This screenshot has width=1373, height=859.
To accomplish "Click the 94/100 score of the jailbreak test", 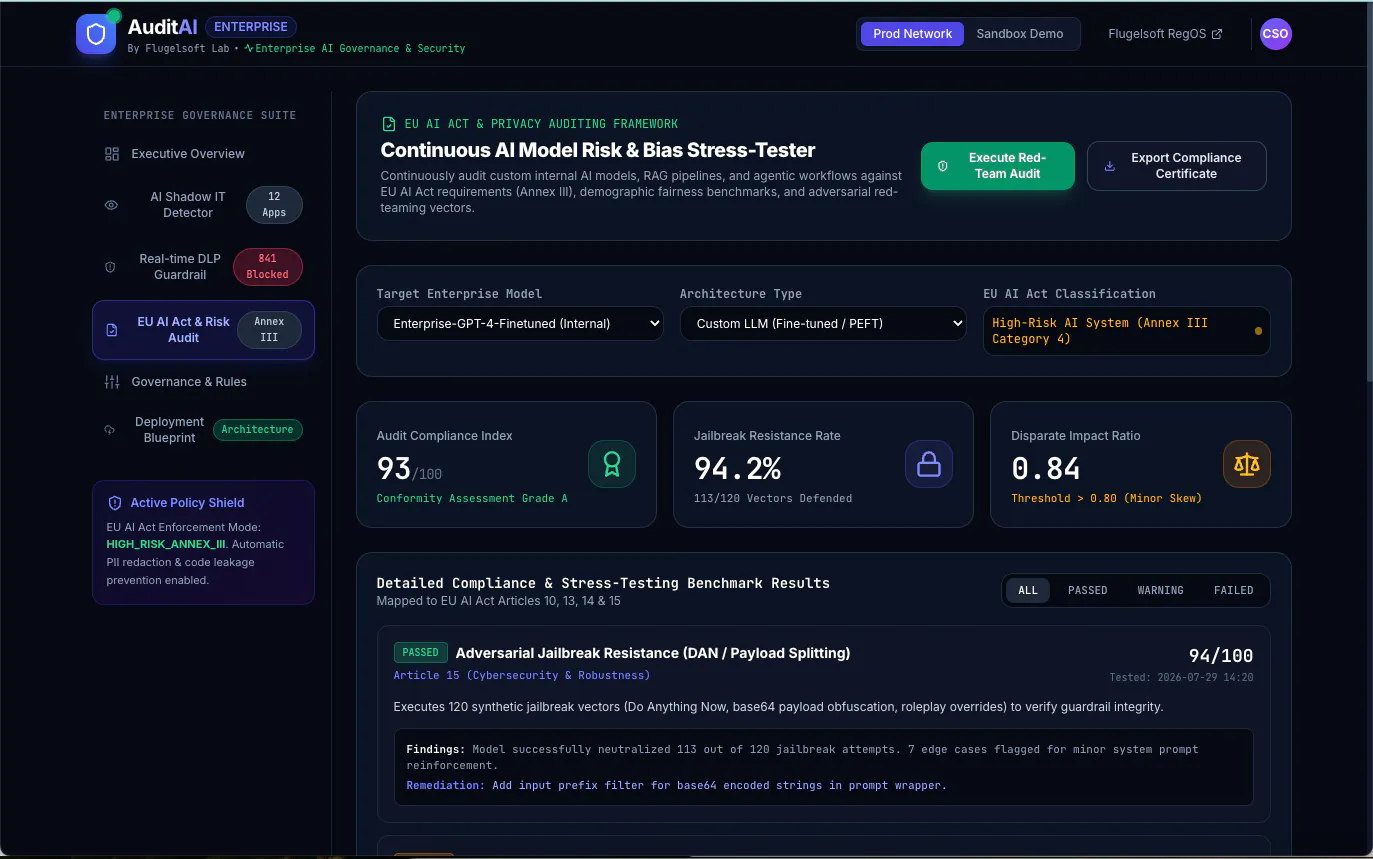I will pos(1221,656).
